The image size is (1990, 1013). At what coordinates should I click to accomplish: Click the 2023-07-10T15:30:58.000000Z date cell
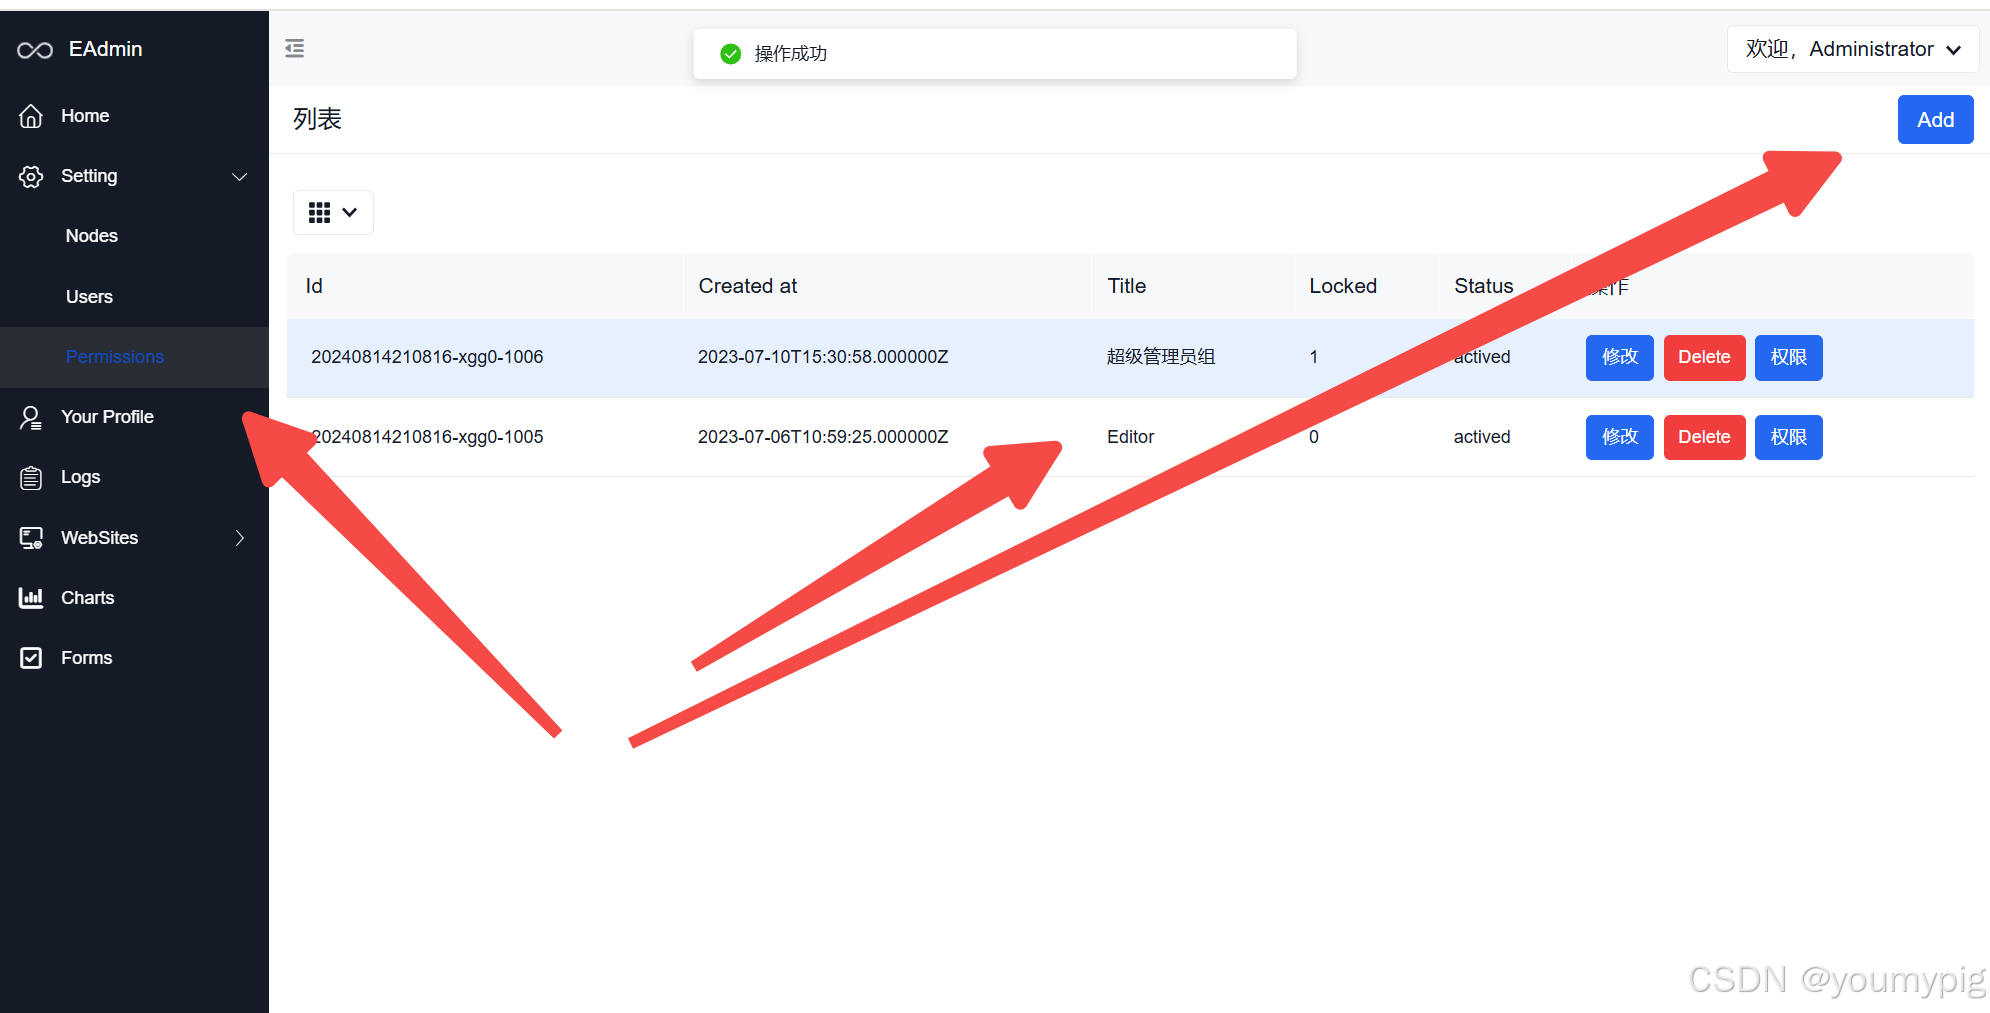coord(823,357)
